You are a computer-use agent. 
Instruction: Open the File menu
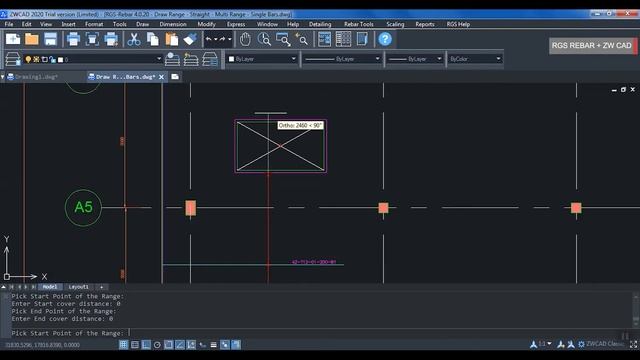pyautogui.click(x=9, y=24)
